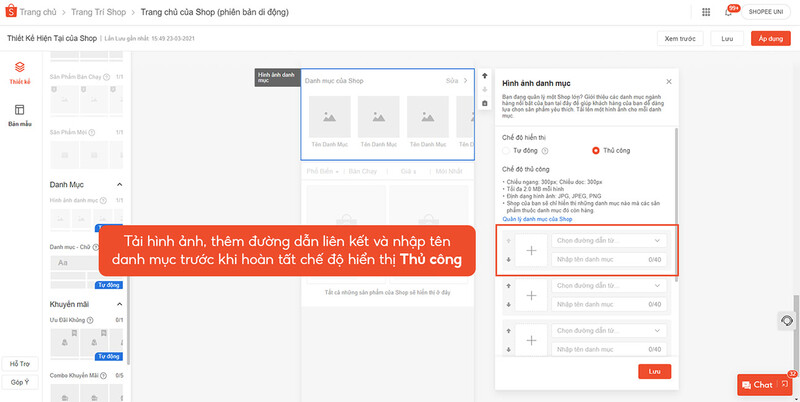
Task: Collapse the Danh Mục section
Action: (x=120, y=185)
